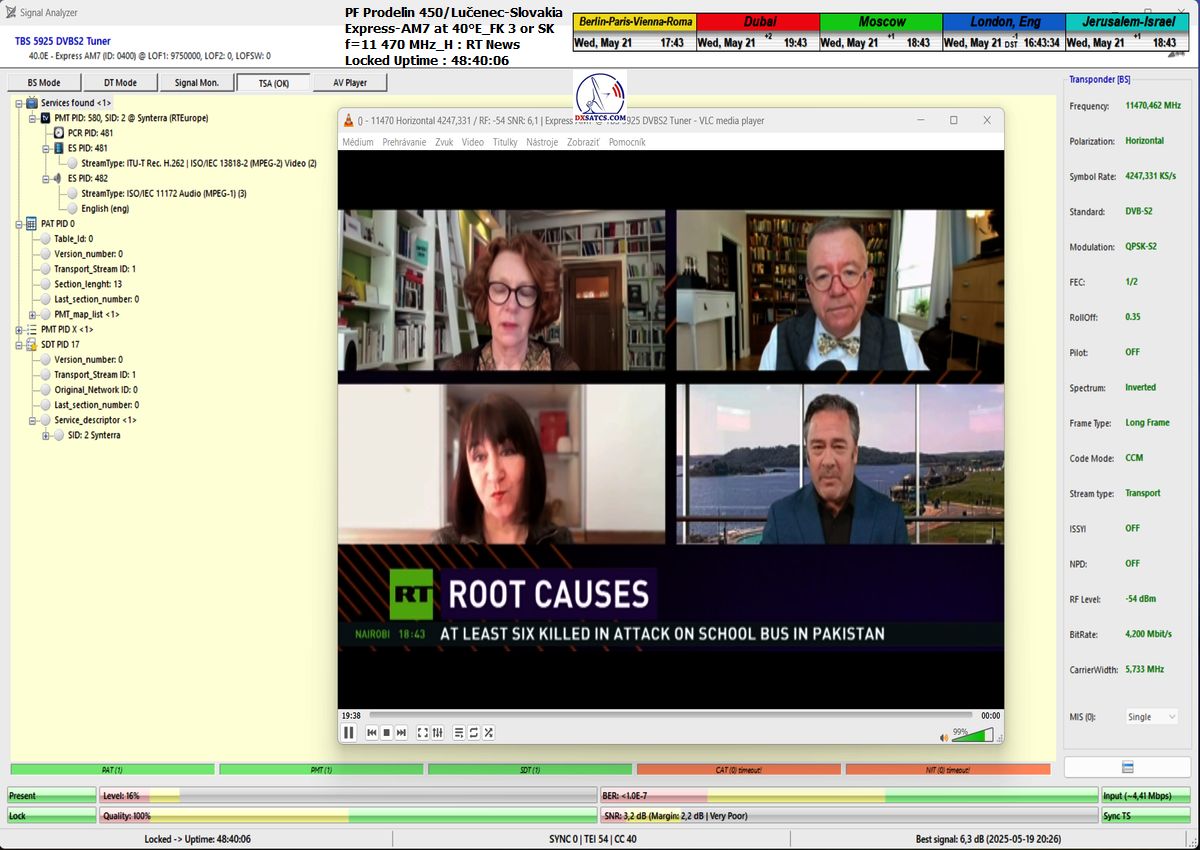Toggle VLC loop mode
Viewport: 1200px width, 850px height.
point(473,733)
